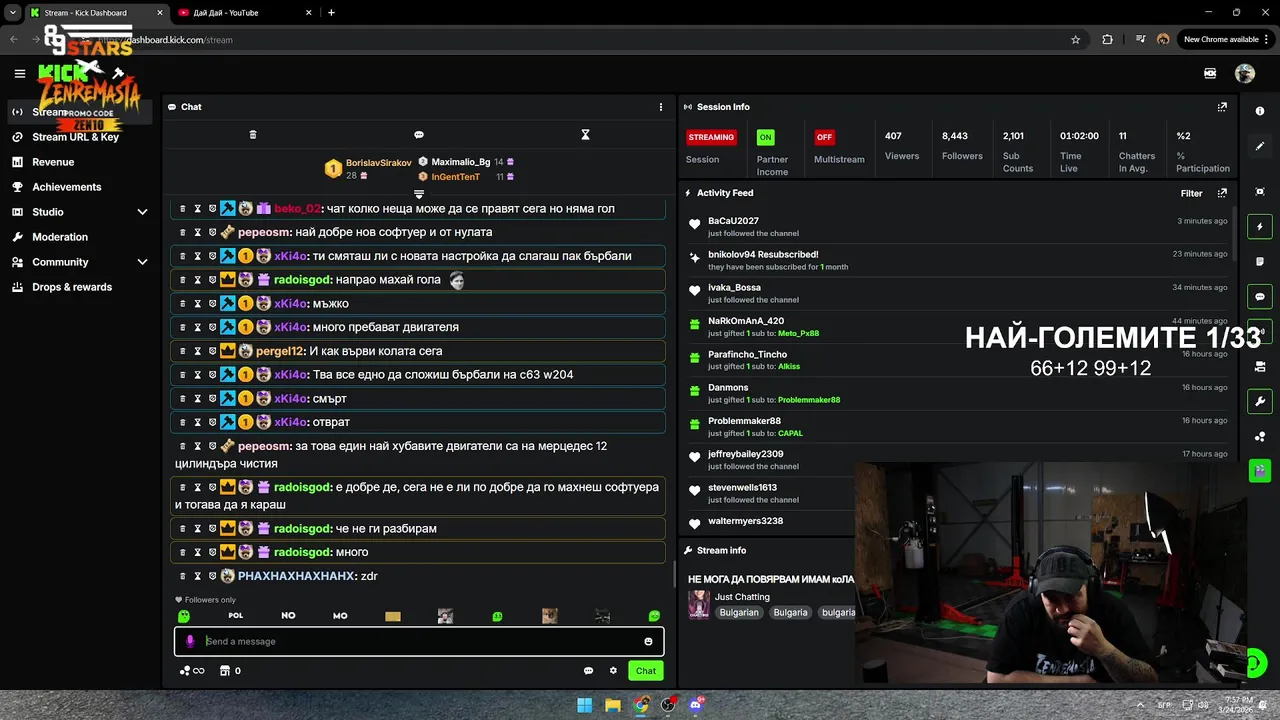The image size is (1280, 720).
Task: Open the stream info circle icon in right sidebar
Action: click(x=1260, y=111)
